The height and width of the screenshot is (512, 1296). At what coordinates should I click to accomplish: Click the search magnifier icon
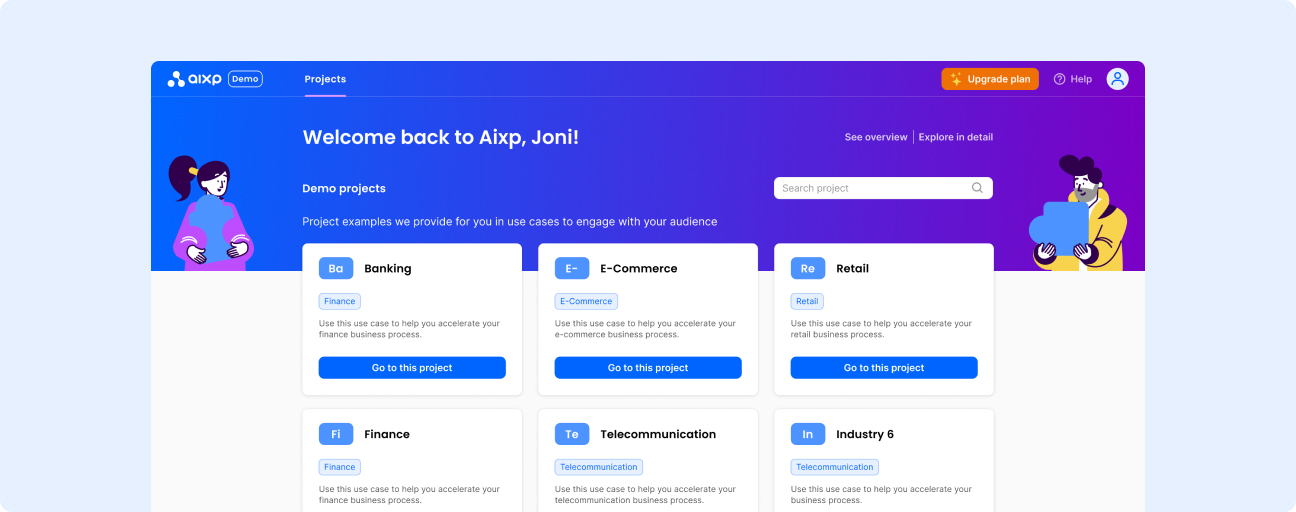(x=978, y=188)
